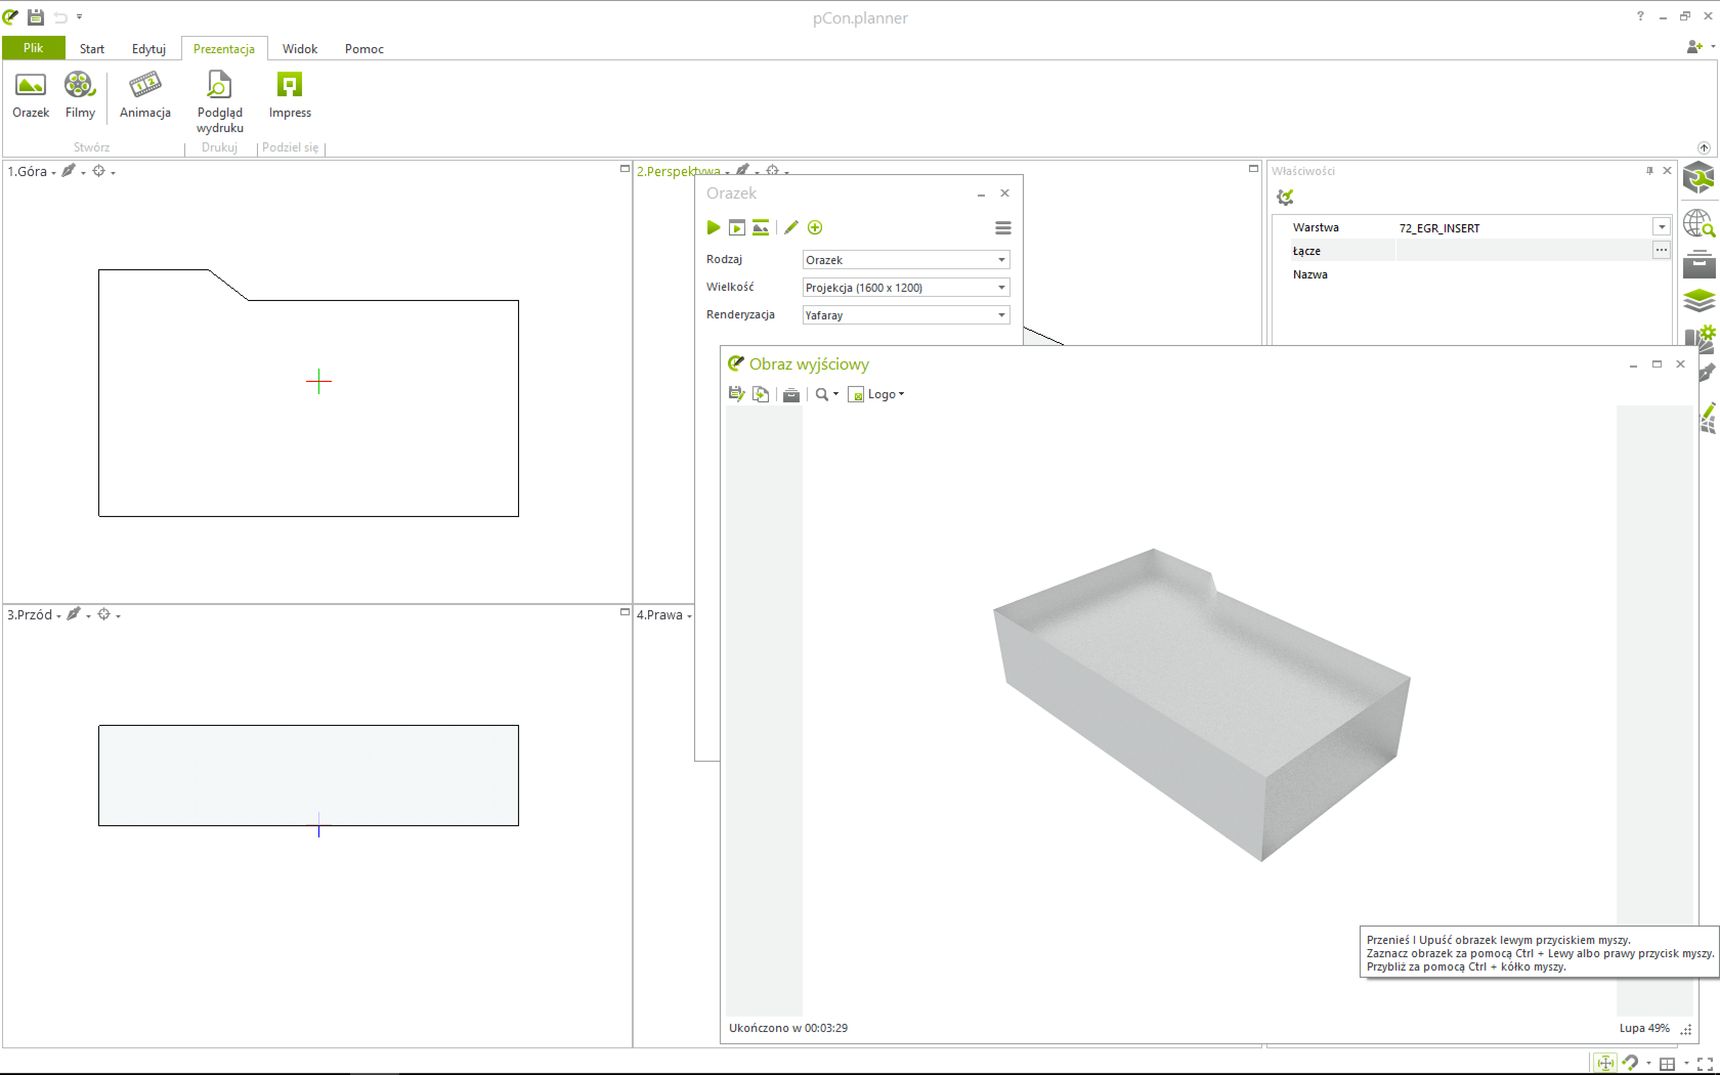This screenshot has width=1720, height=1075.
Task: Click the Ukończono w 00:03:29 status text
Action: click(x=788, y=1028)
